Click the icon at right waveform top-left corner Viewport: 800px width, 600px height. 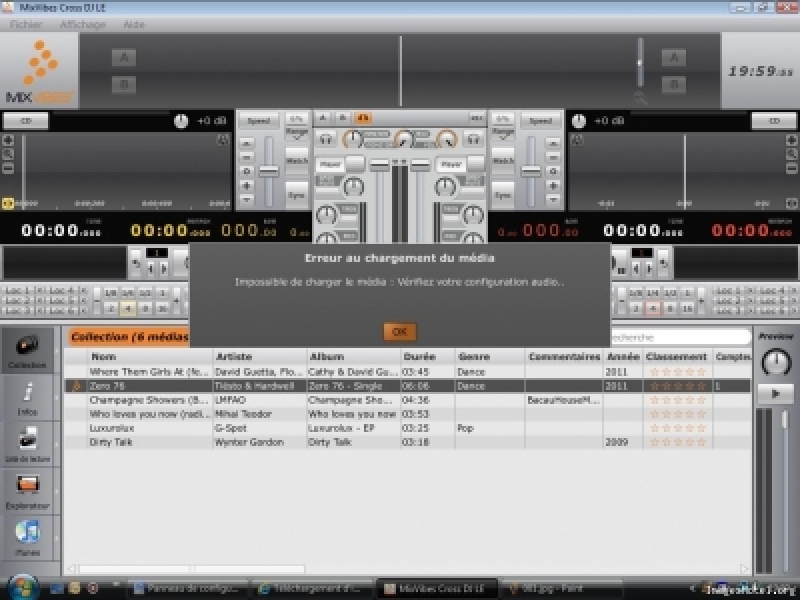pos(577,139)
